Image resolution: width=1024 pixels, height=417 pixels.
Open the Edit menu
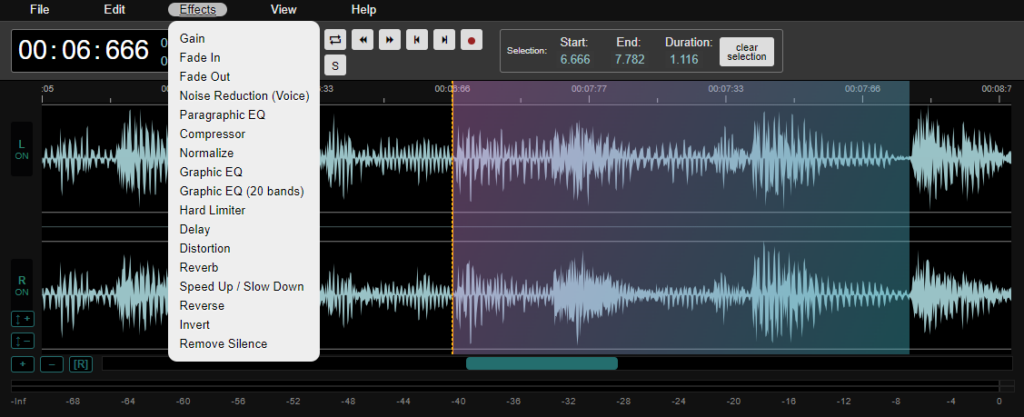(114, 10)
